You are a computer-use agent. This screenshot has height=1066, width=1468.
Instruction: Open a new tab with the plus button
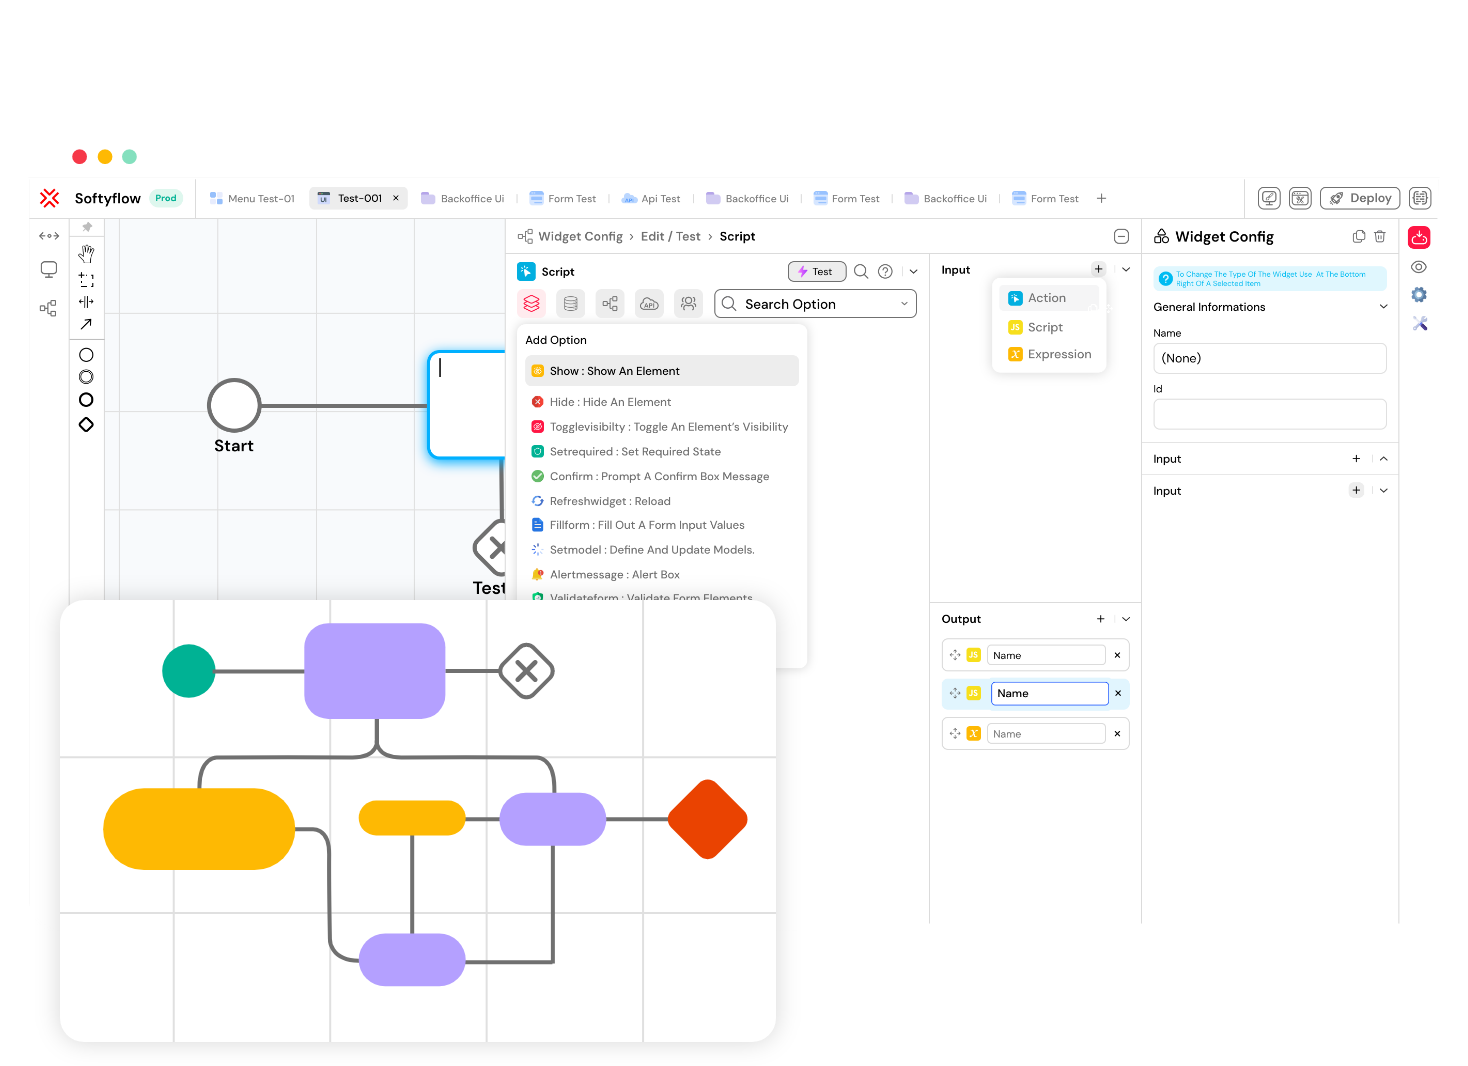pos(1101,198)
